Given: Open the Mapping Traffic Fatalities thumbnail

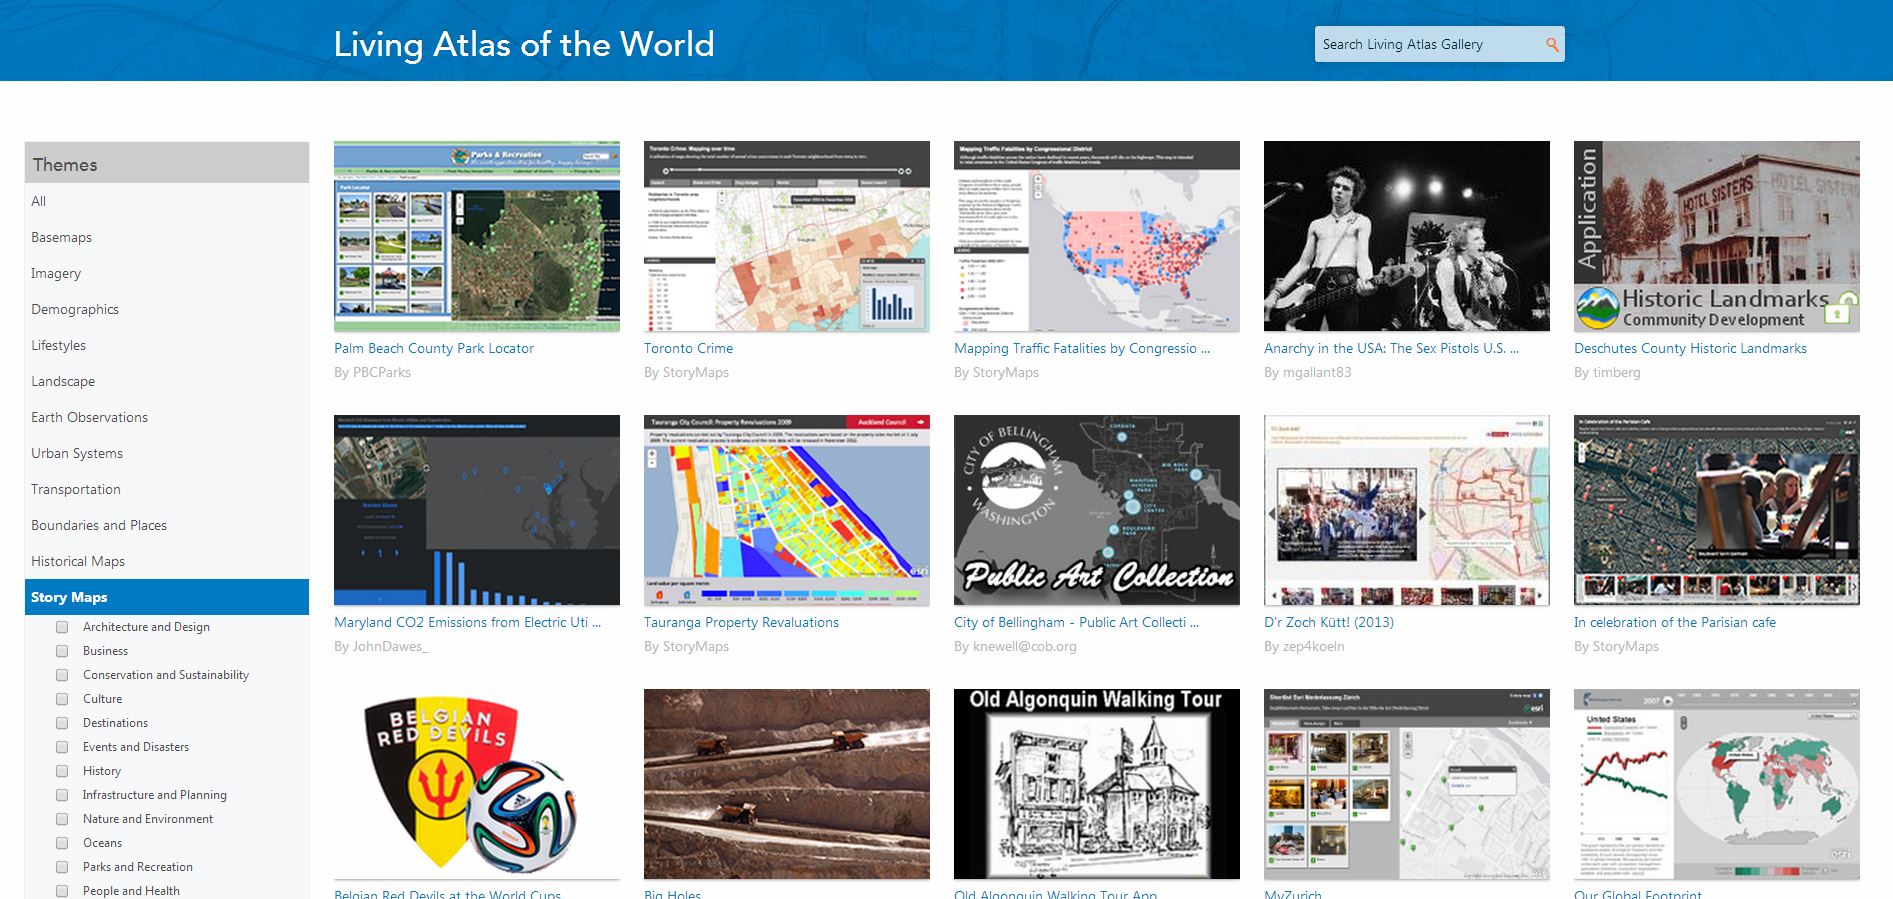Looking at the screenshot, I should (1097, 236).
